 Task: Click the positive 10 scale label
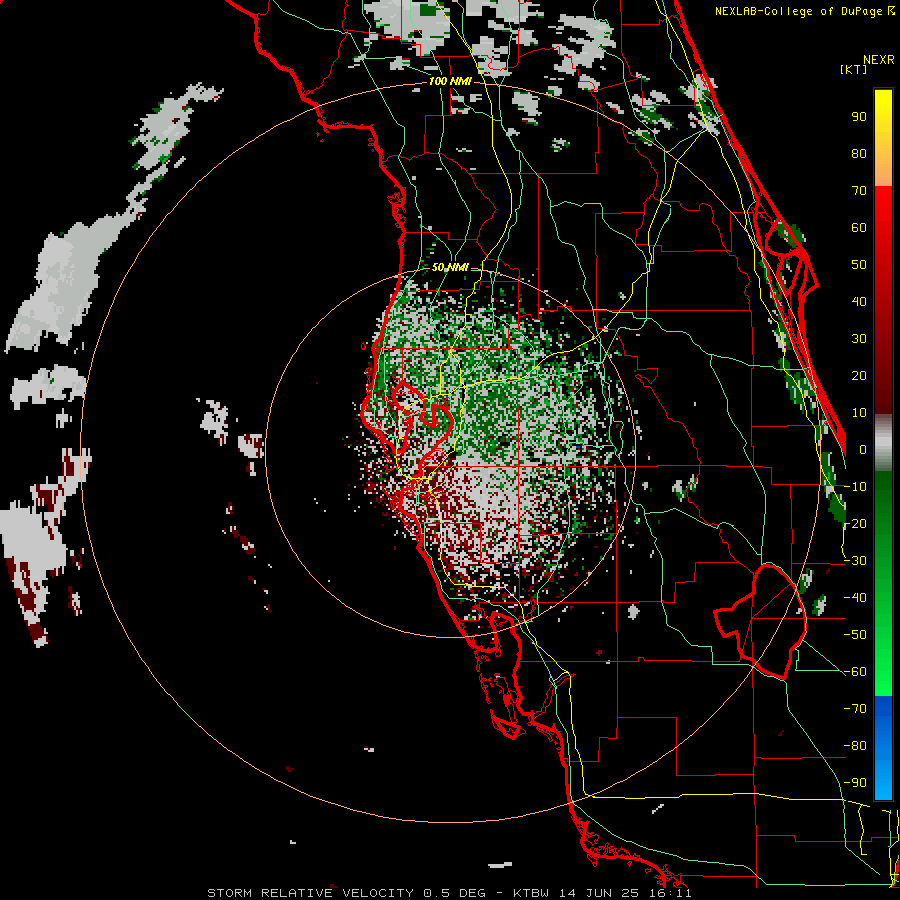tap(859, 413)
